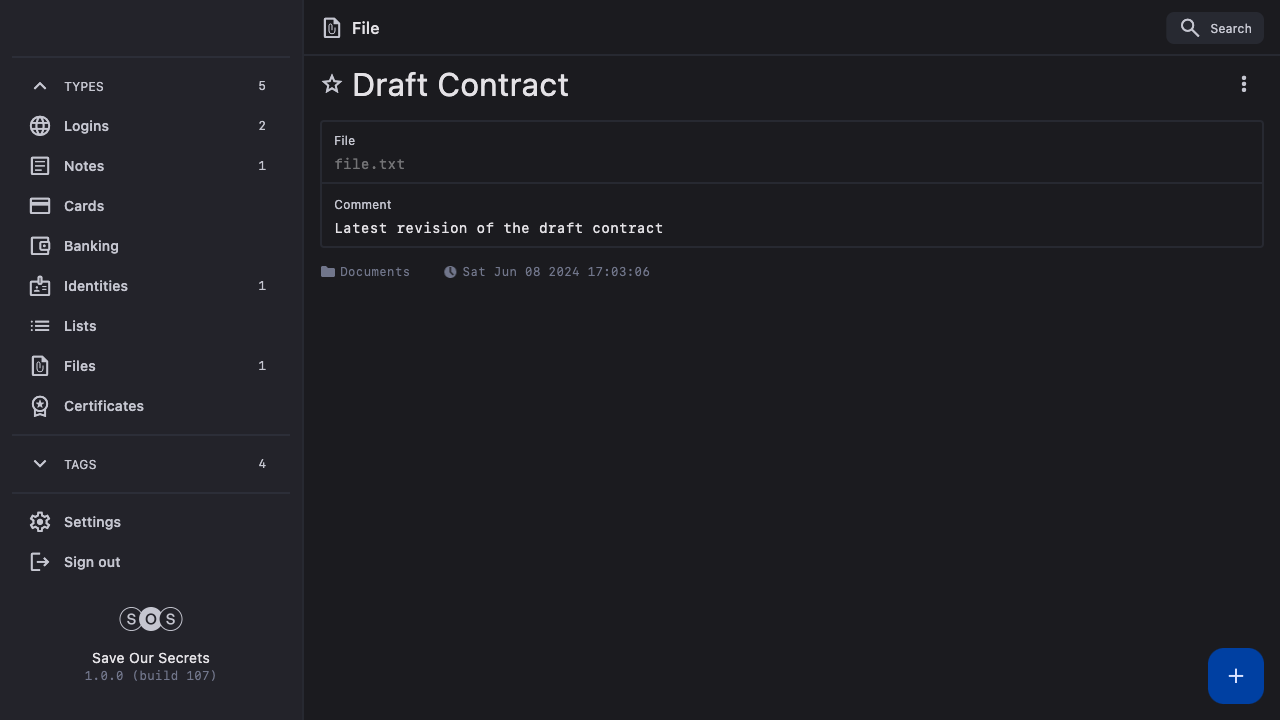Open the Lists category
Screen dimensions: 1280x720
click(x=80, y=326)
